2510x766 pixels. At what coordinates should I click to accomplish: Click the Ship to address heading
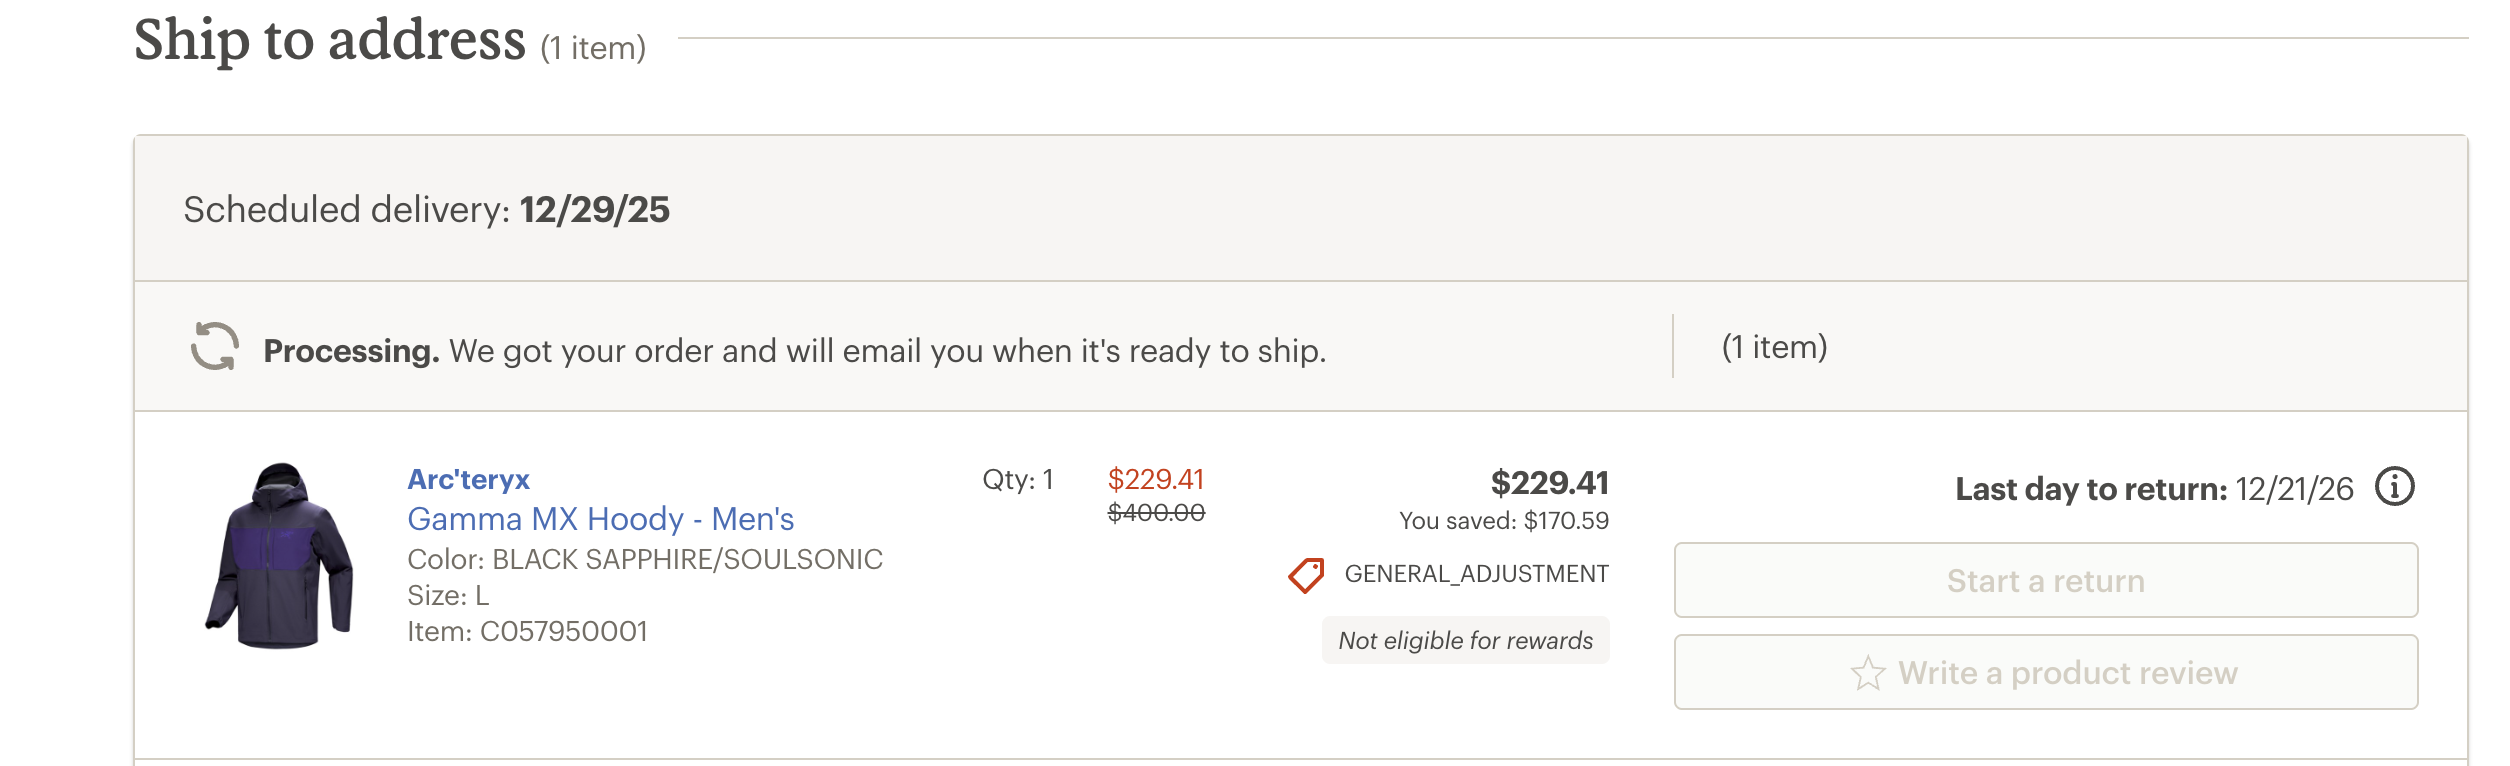[x=330, y=41]
